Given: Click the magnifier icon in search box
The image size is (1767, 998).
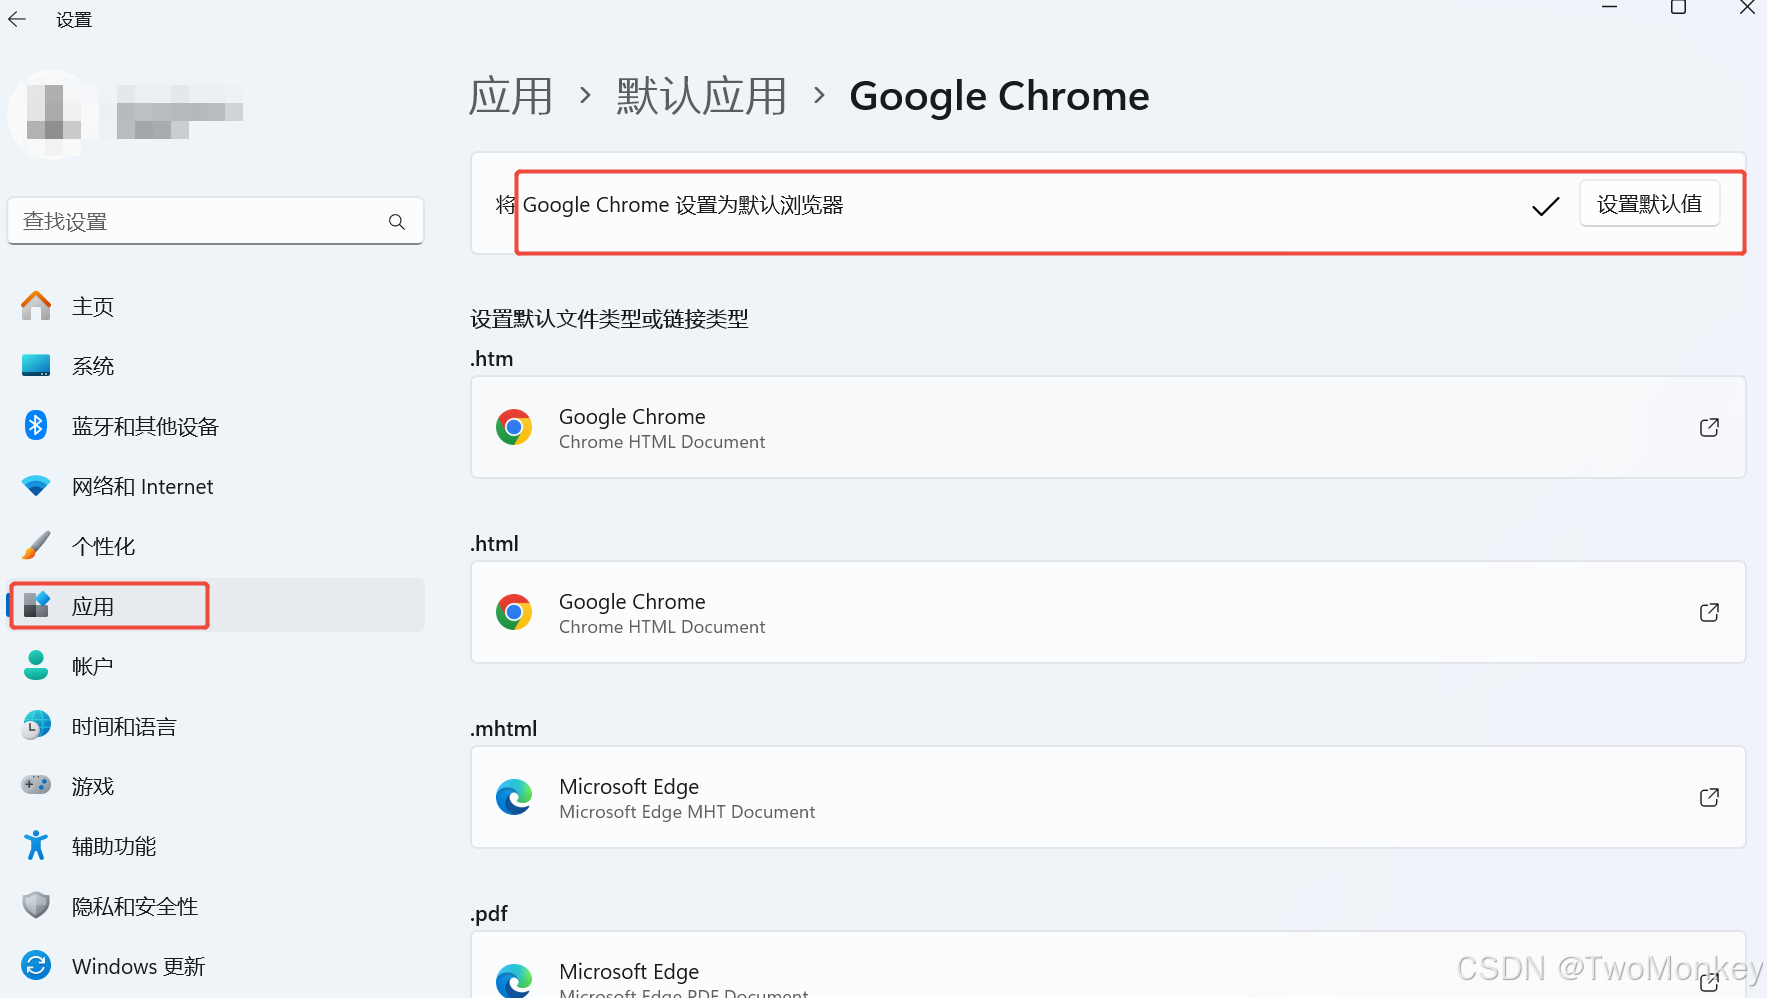Looking at the screenshot, I should (x=397, y=221).
